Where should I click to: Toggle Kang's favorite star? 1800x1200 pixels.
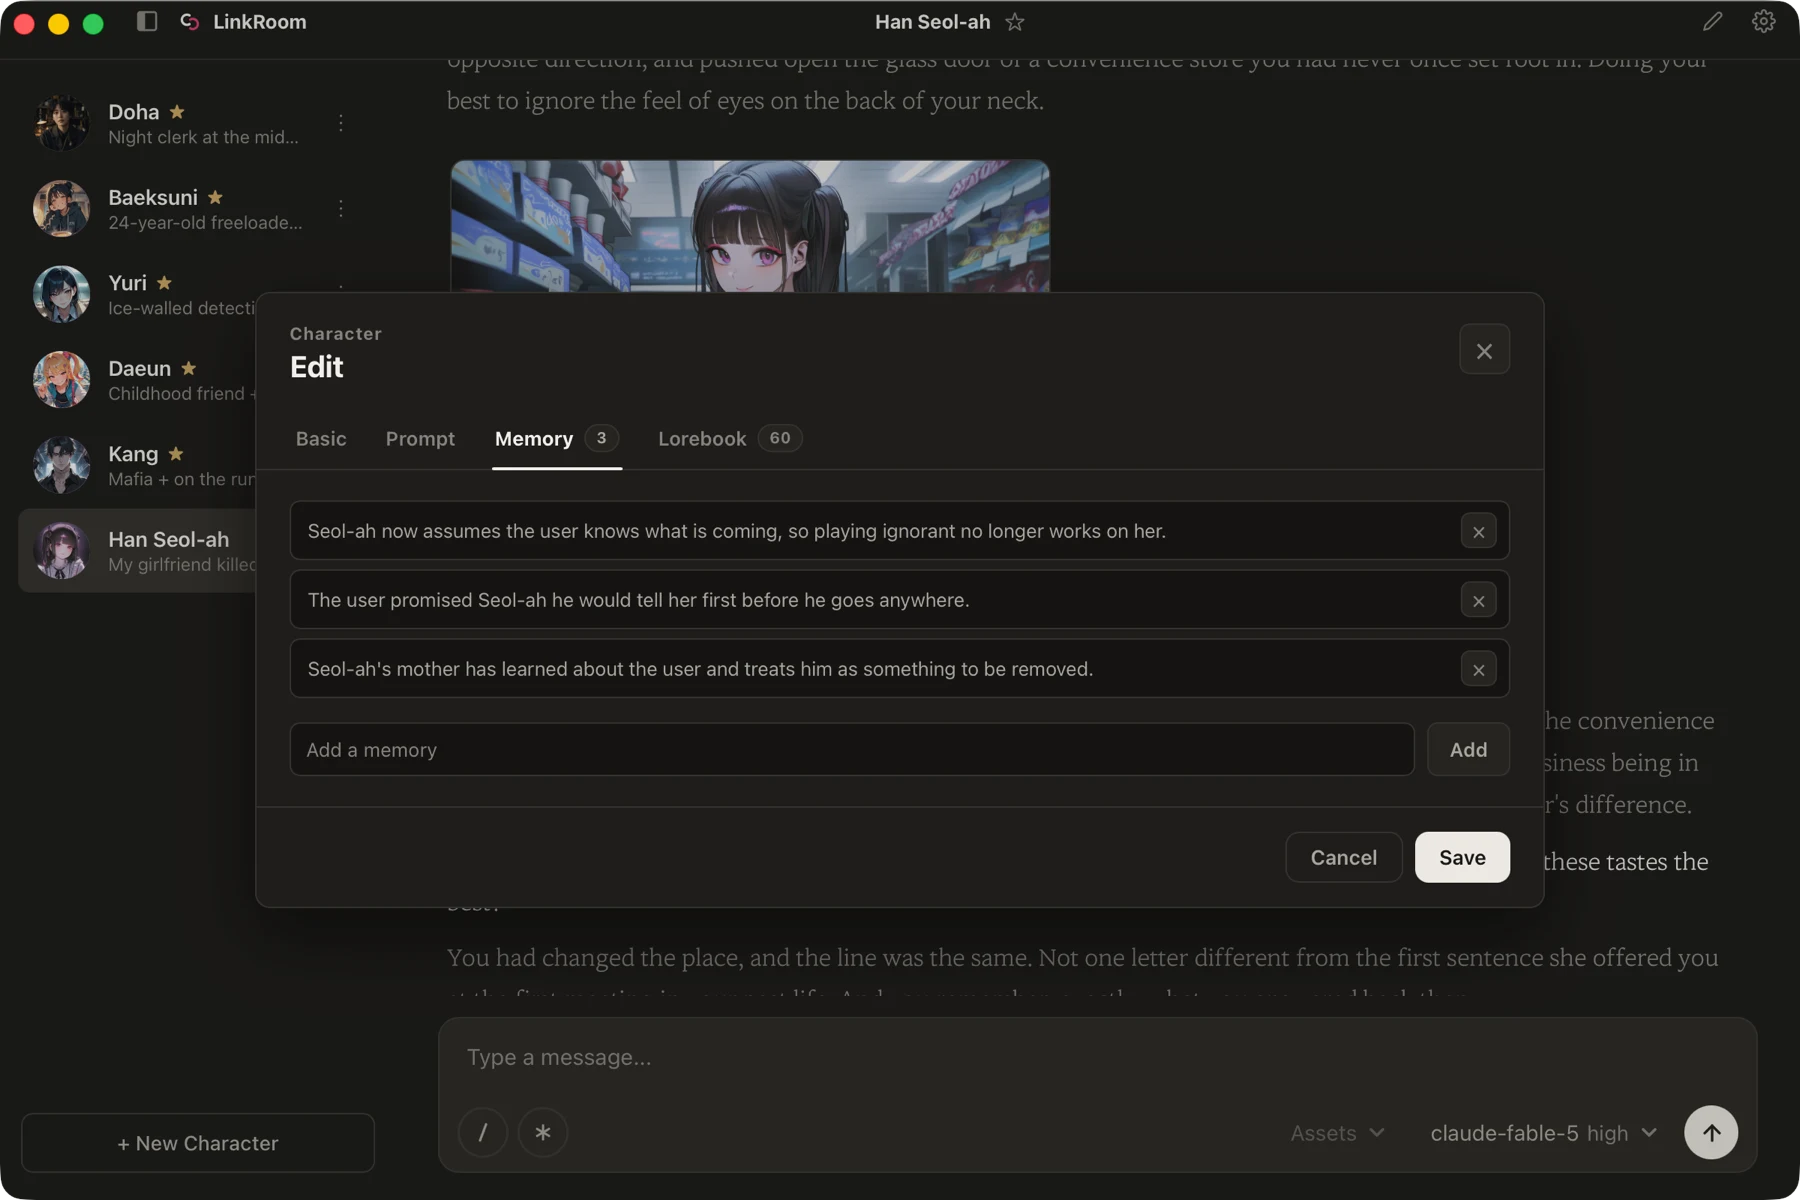coord(176,453)
